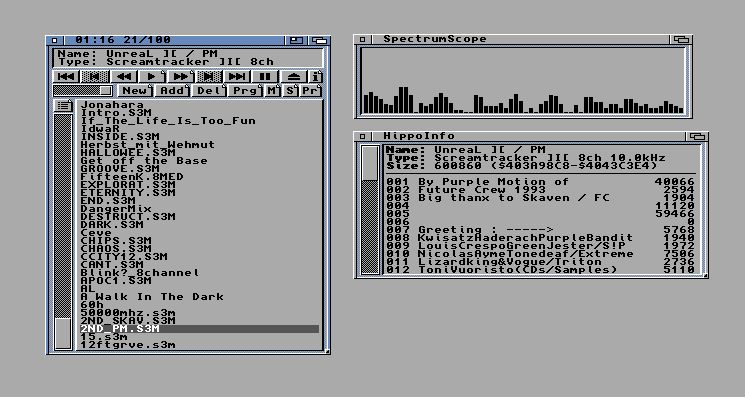Close the HippoInfo window
The height and width of the screenshot is (397, 745).
pos(363,136)
